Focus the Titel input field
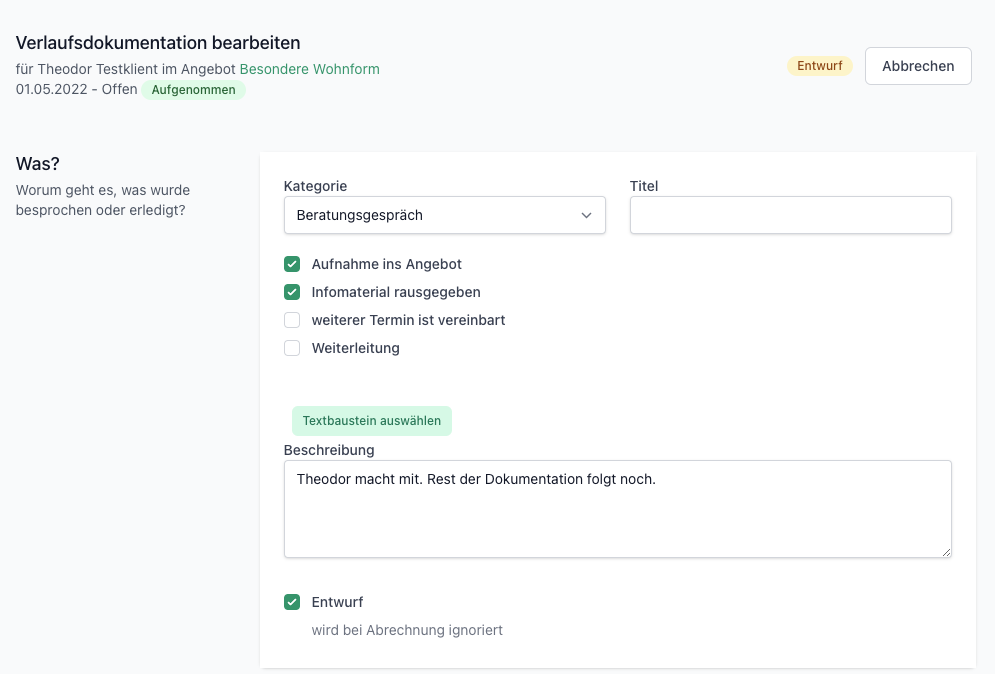 pos(791,215)
